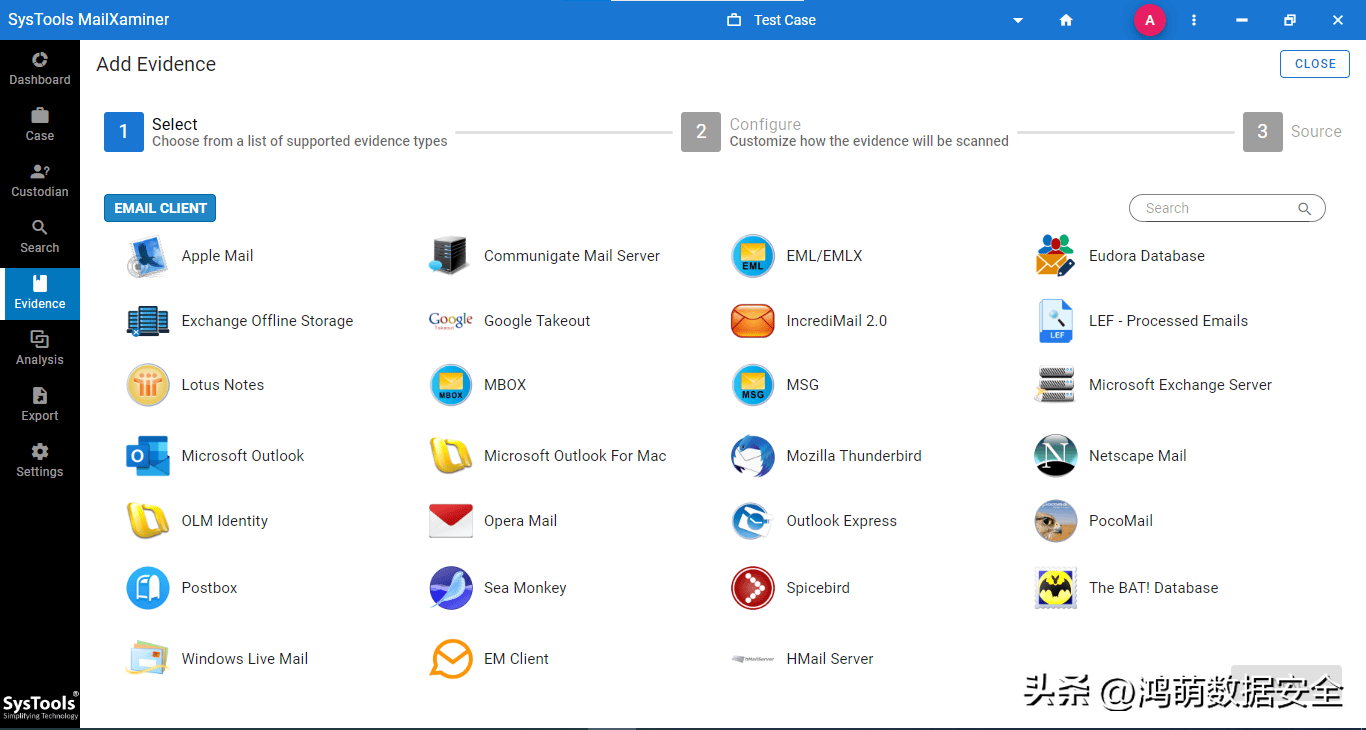Image resolution: width=1366 pixels, height=730 pixels.
Task: Pick The BAT! Database icon
Action: (x=1055, y=588)
